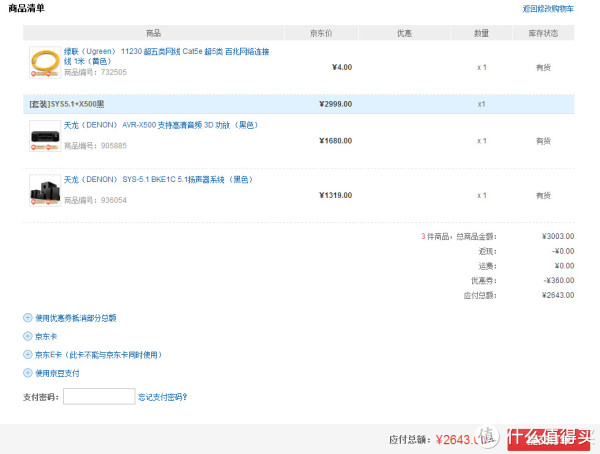Expand the 使用优惠券抵消部分总额 plus icon
Screen dimensions: 600x454
coord(28,318)
